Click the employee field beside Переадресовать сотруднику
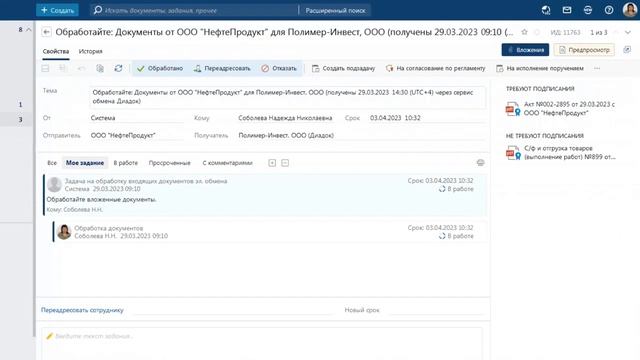The image size is (640, 360). (233, 310)
